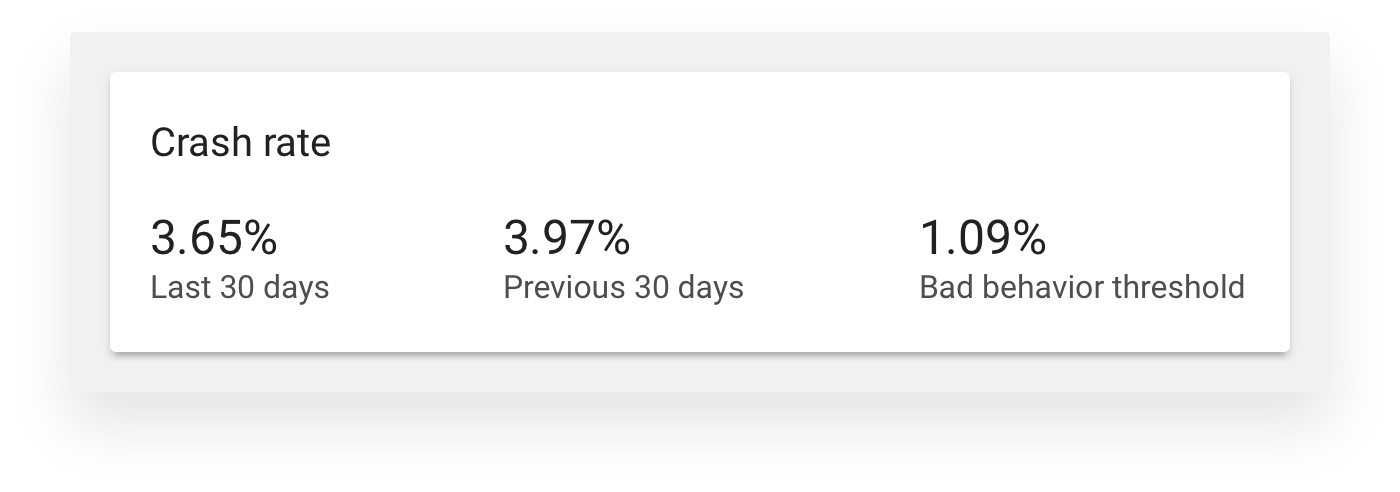This screenshot has height=492, width=1400.
Task: Click the word days under 3.65%
Action: (297, 288)
